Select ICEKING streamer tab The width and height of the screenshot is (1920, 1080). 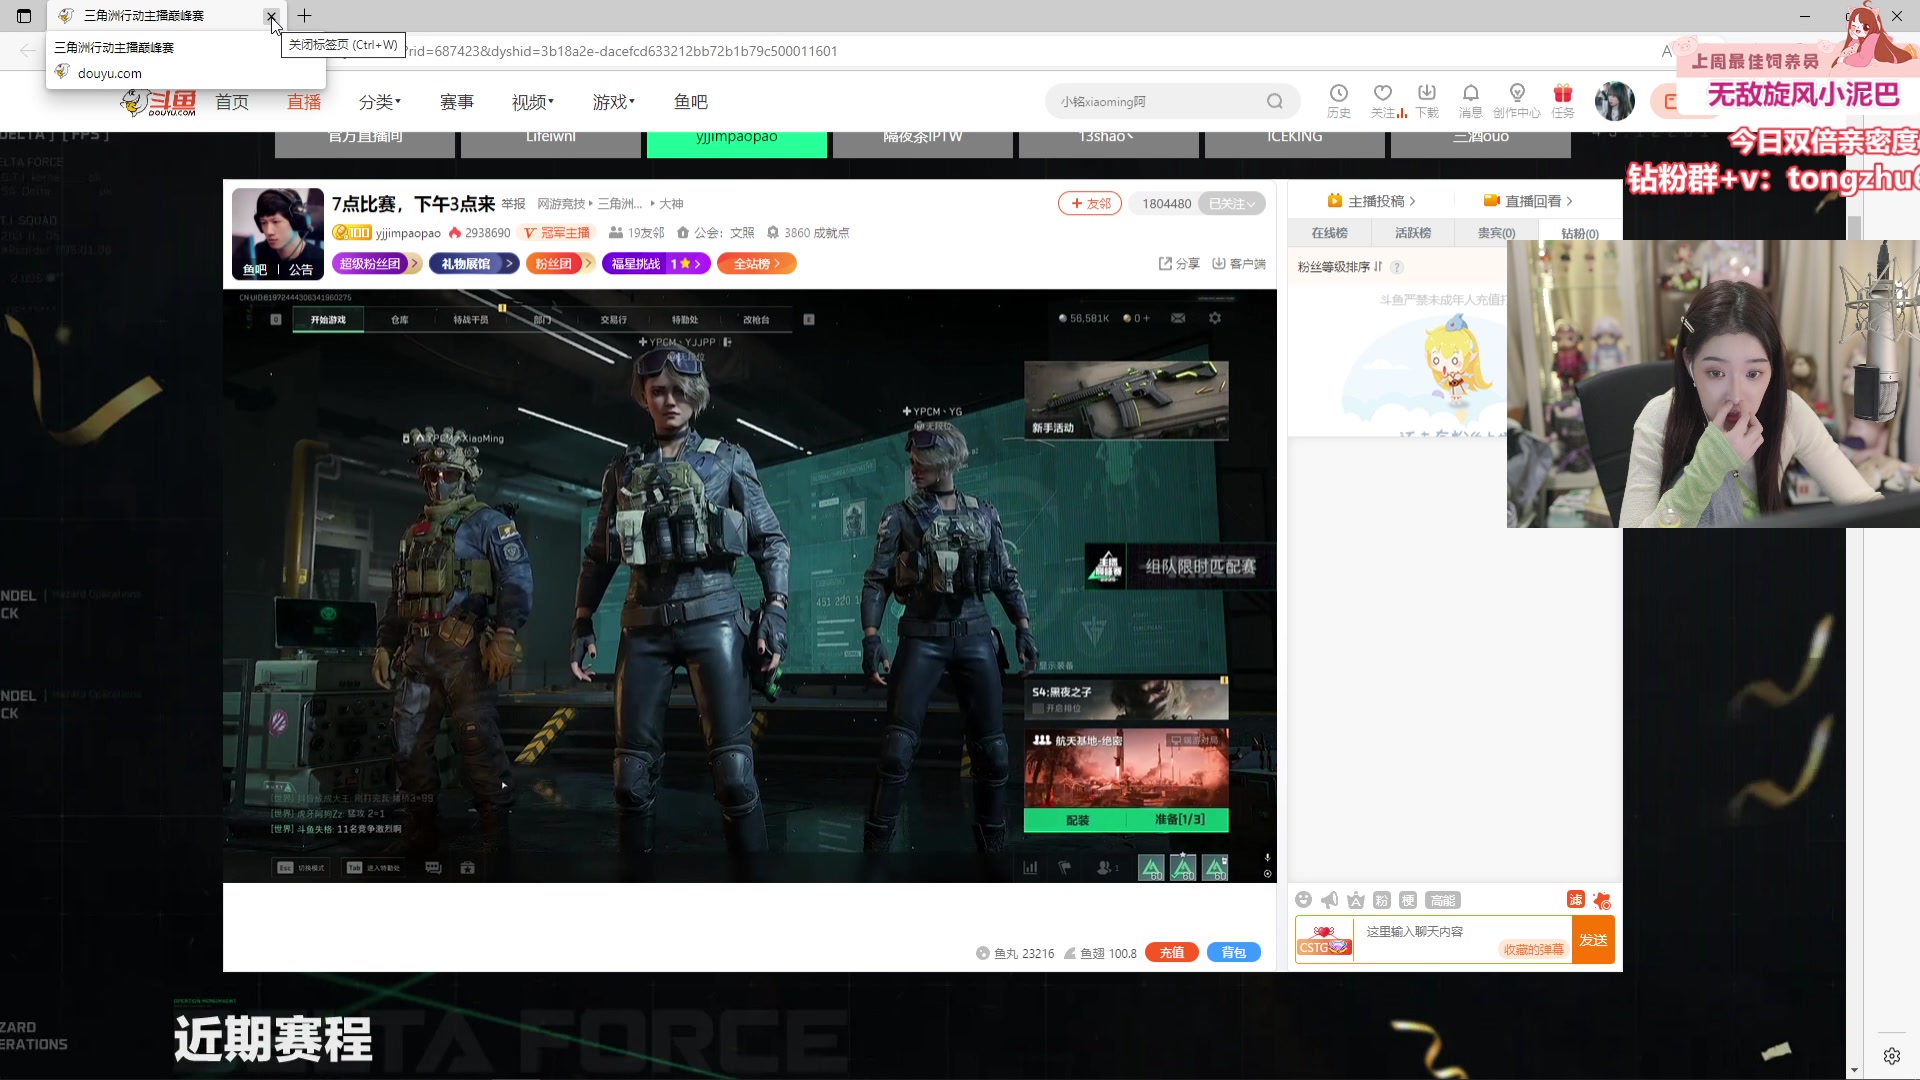tap(1295, 143)
